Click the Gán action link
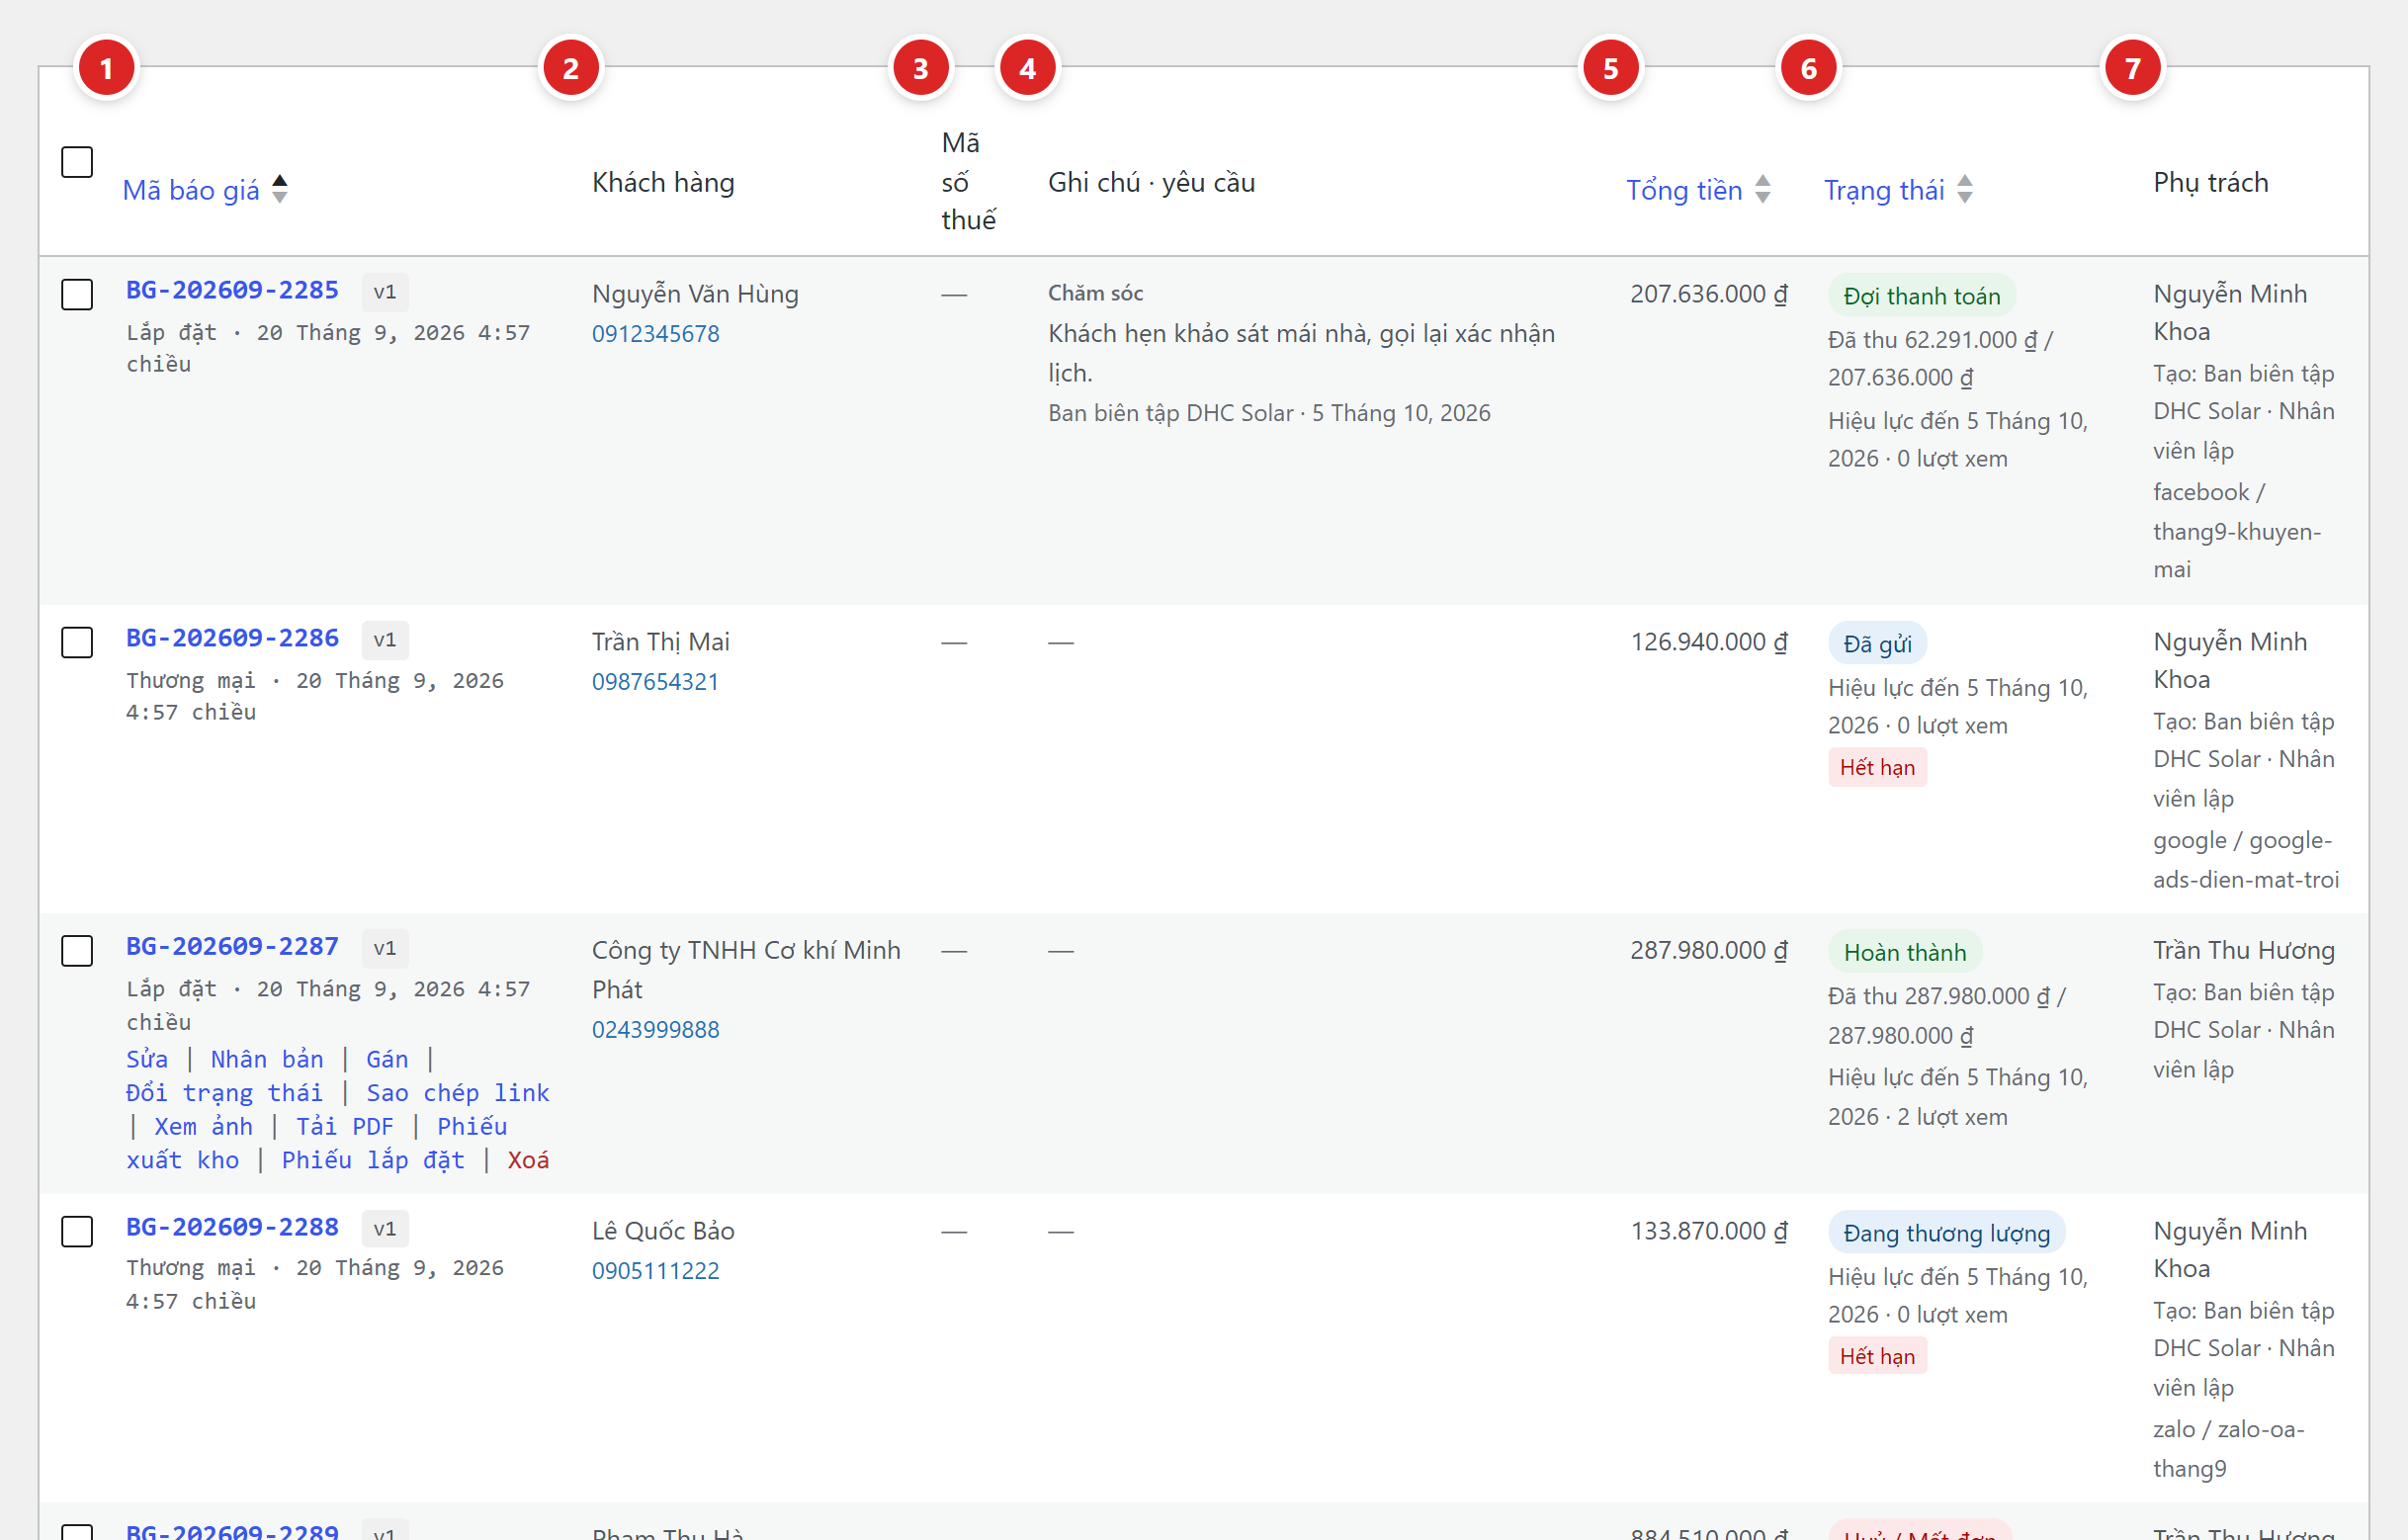Image resolution: width=2408 pixels, height=1540 pixels. coord(387,1059)
